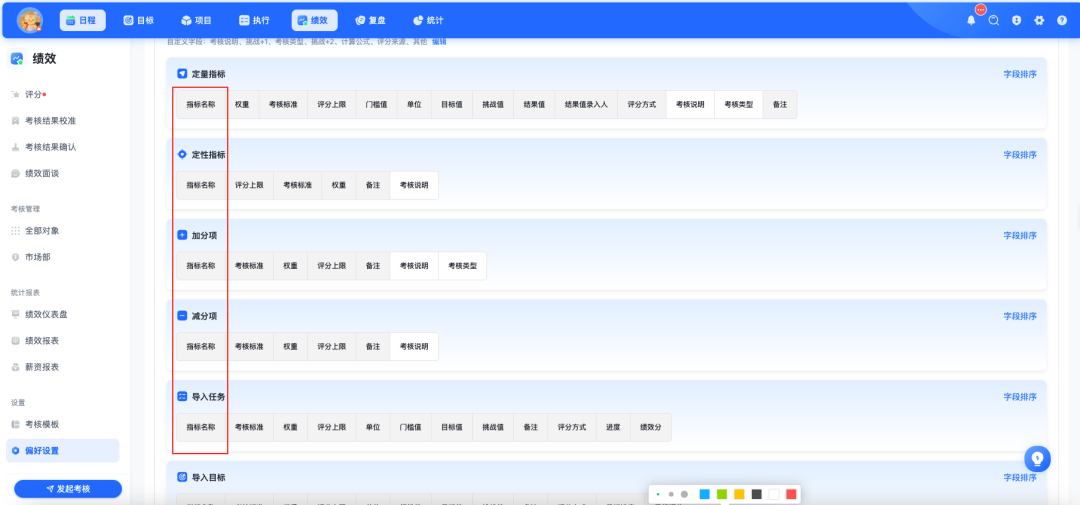Click the shield icon in top bar

[x=1016, y=20]
